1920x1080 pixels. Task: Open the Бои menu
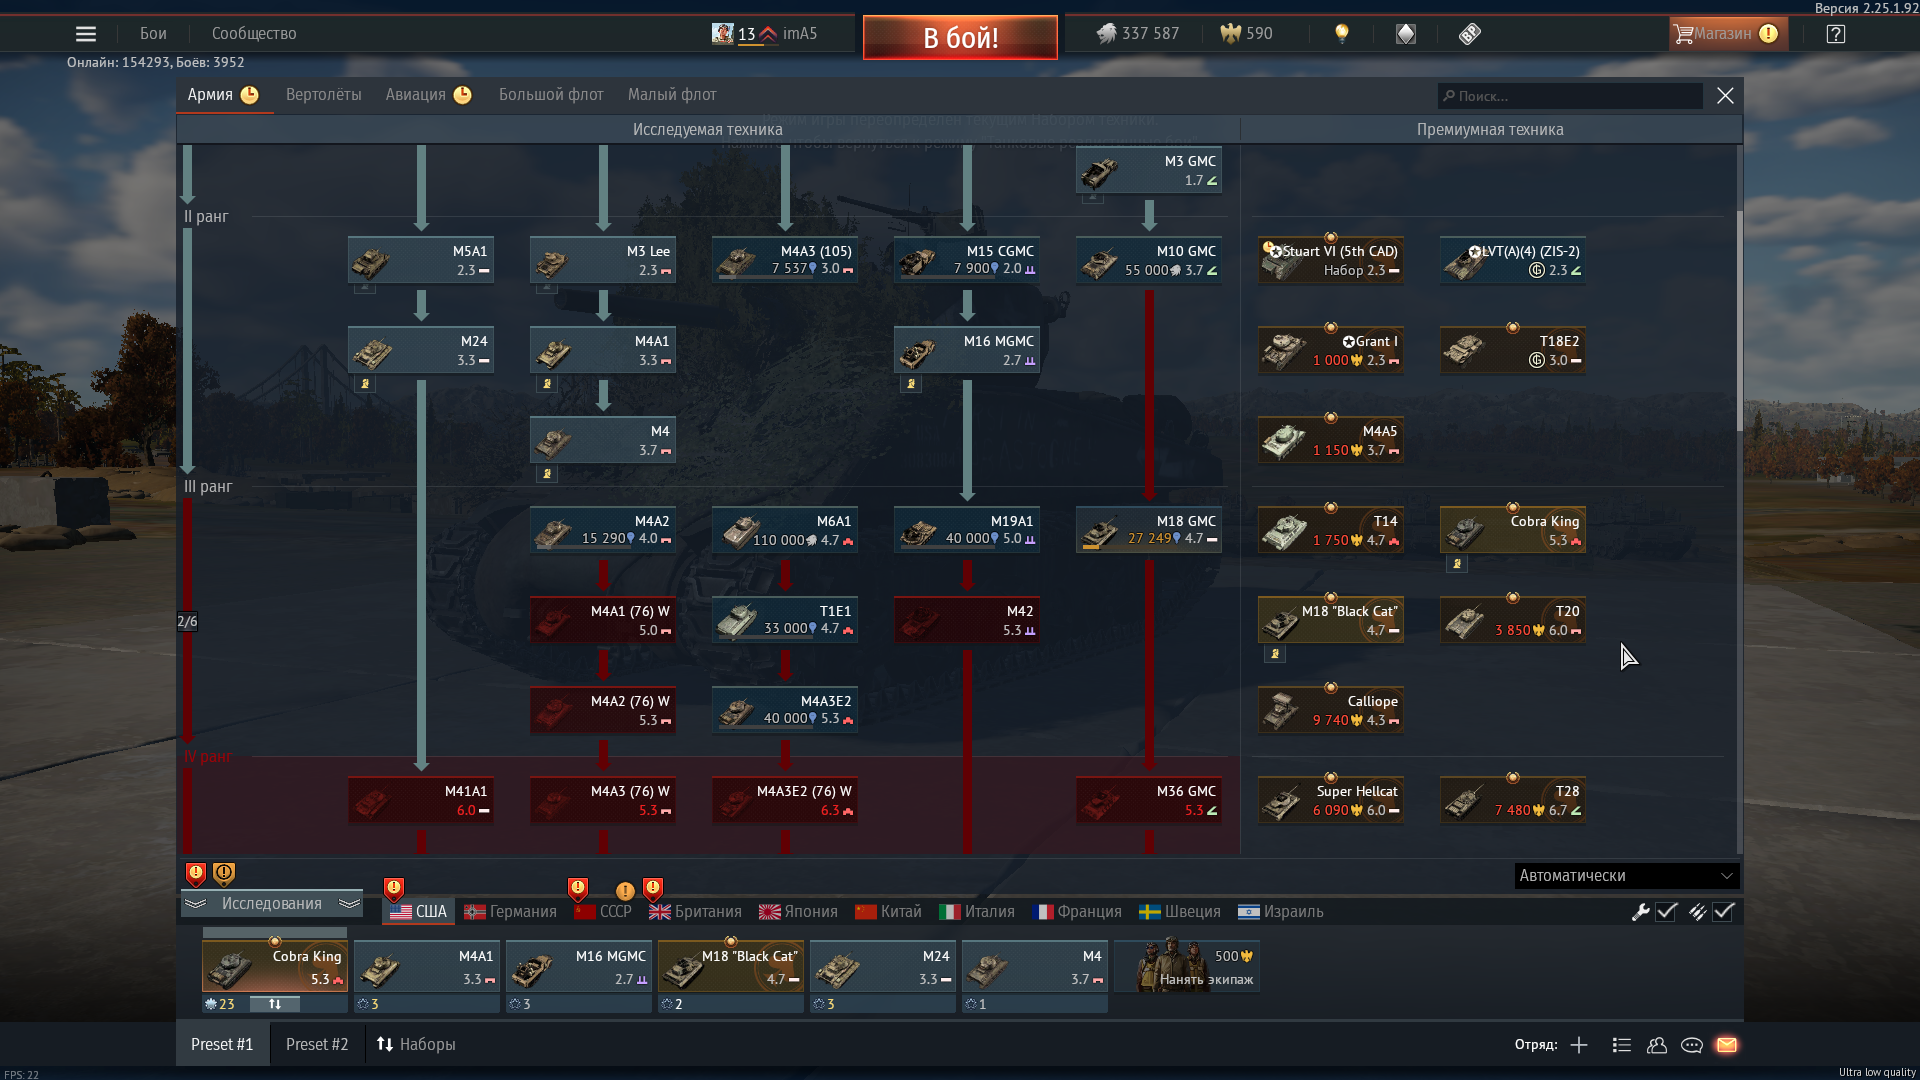pos(153,34)
